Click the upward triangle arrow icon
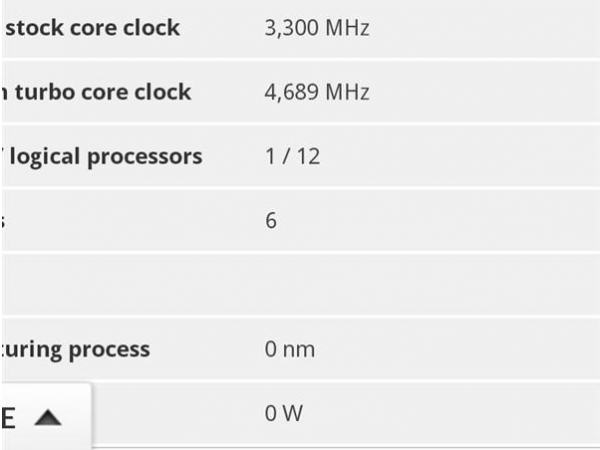Viewport: 600px width, 450px height. 48,417
